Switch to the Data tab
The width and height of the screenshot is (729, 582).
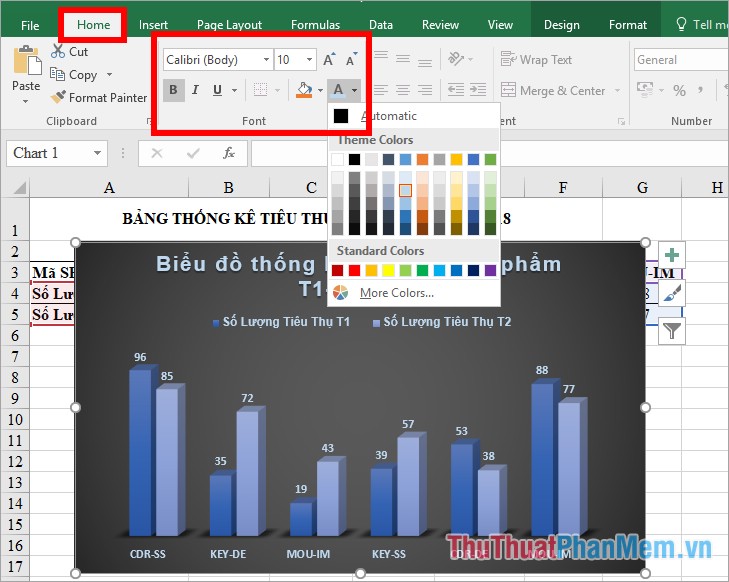(381, 25)
